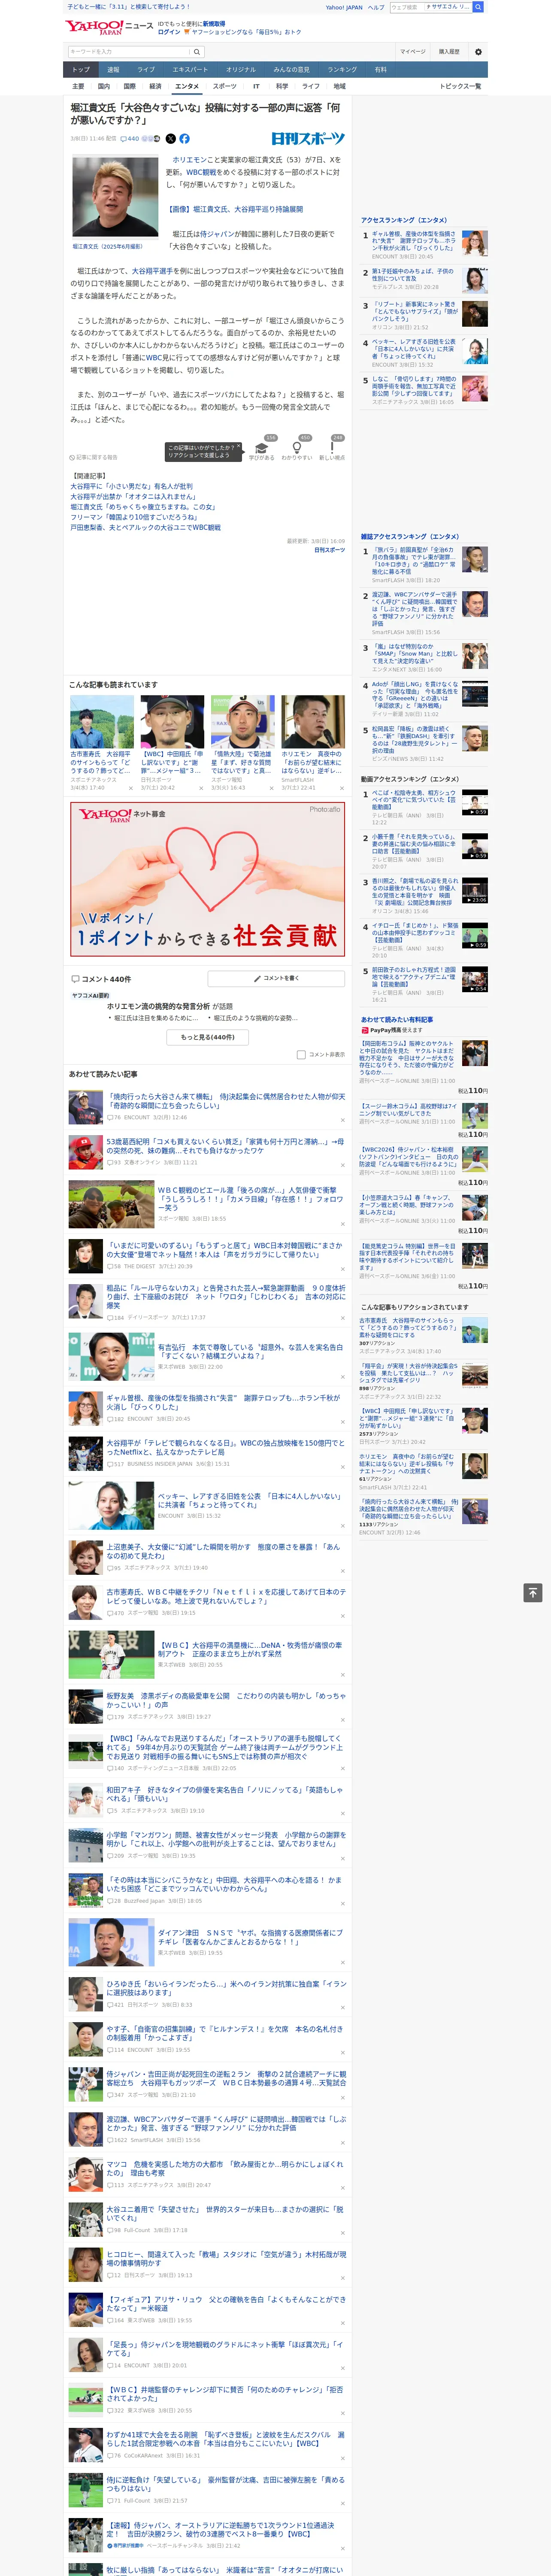The image size is (551, 2576).
Task: Open the みんなの意見 tab
Action: point(291,70)
